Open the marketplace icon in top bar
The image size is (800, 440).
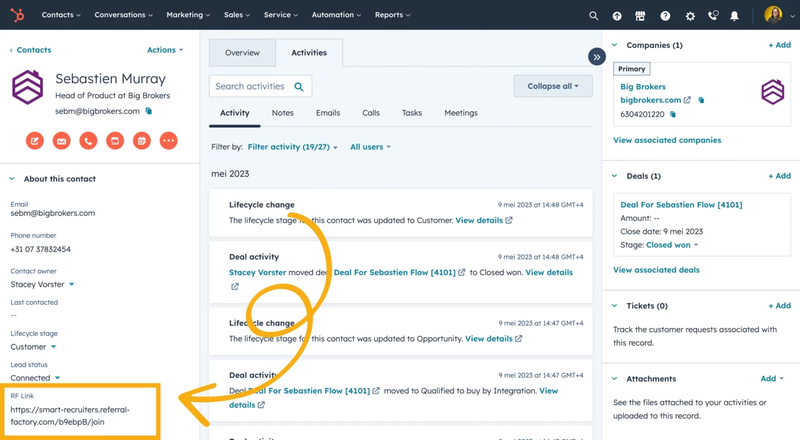tap(640, 16)
